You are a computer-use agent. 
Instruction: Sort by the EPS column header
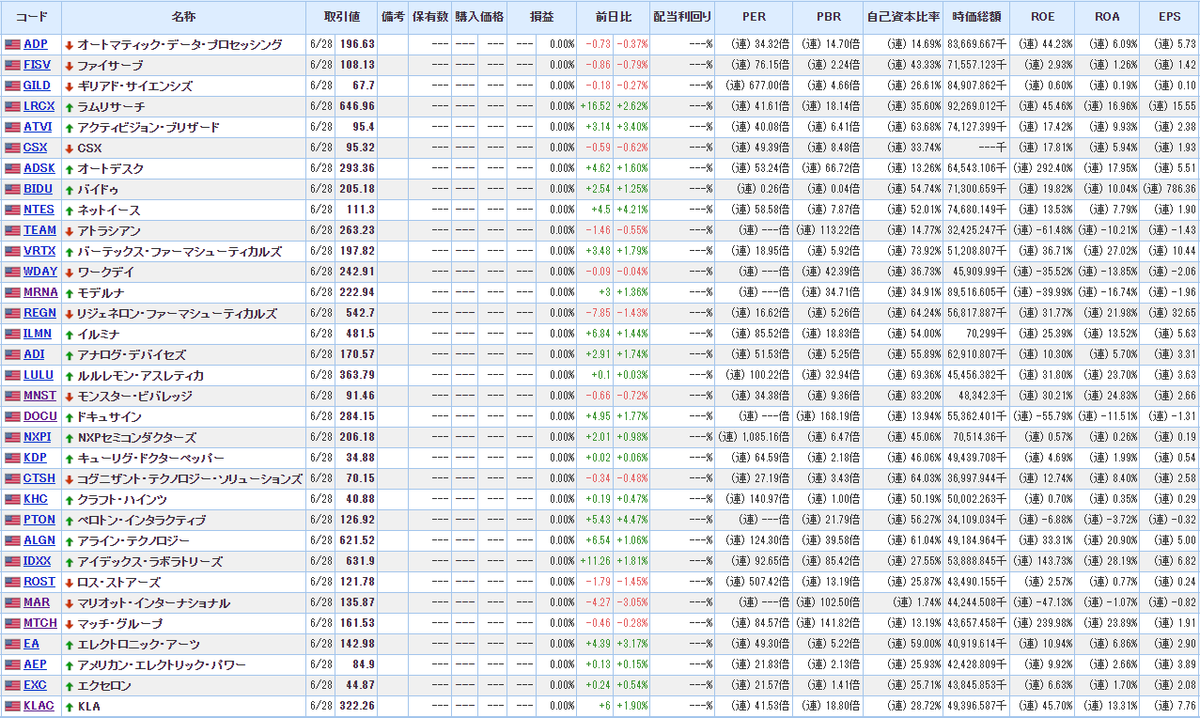coord(1169,18)
